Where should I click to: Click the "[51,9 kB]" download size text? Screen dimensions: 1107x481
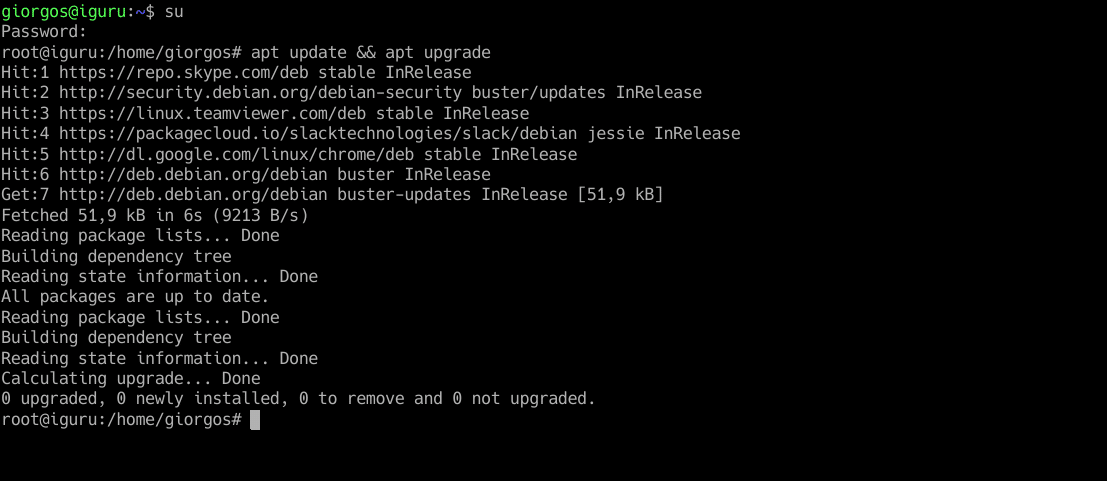(x=620, y=194)
